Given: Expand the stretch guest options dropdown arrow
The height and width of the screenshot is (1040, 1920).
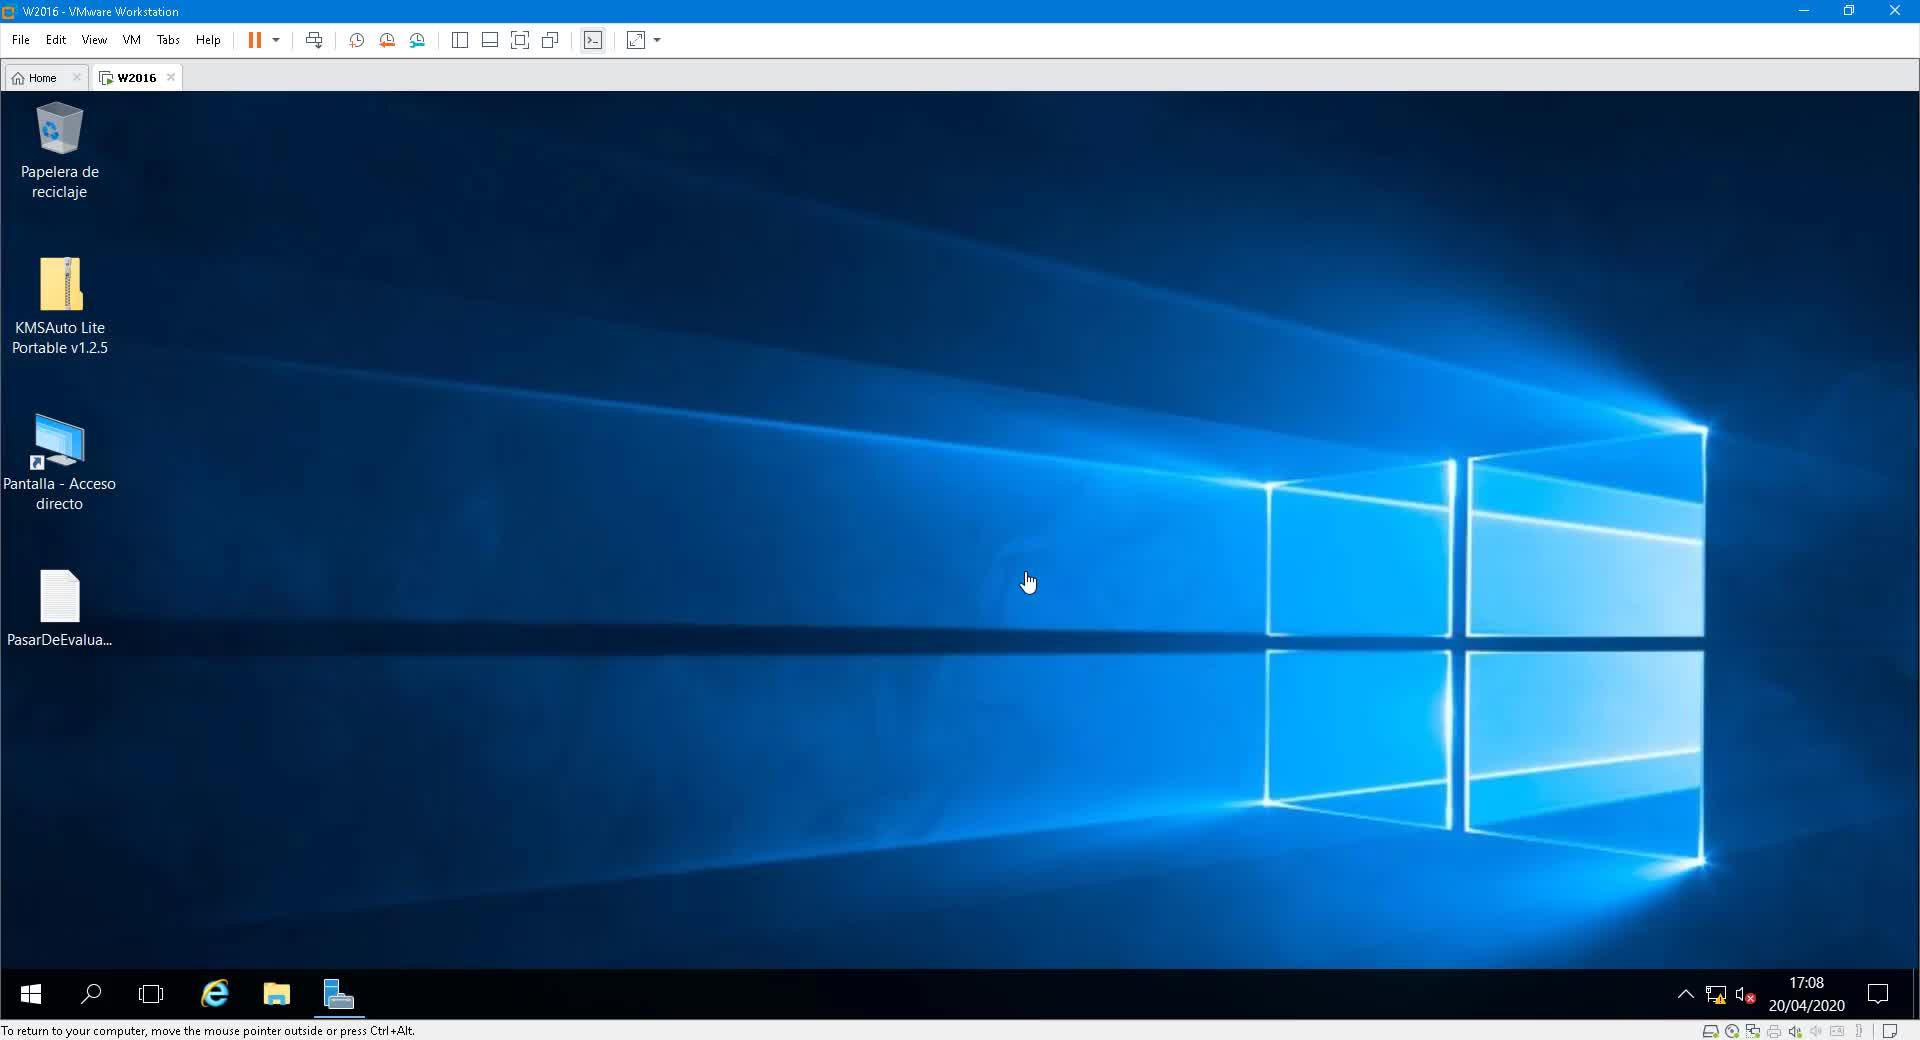Looking at the screenshot, I should tap(657, 40).
